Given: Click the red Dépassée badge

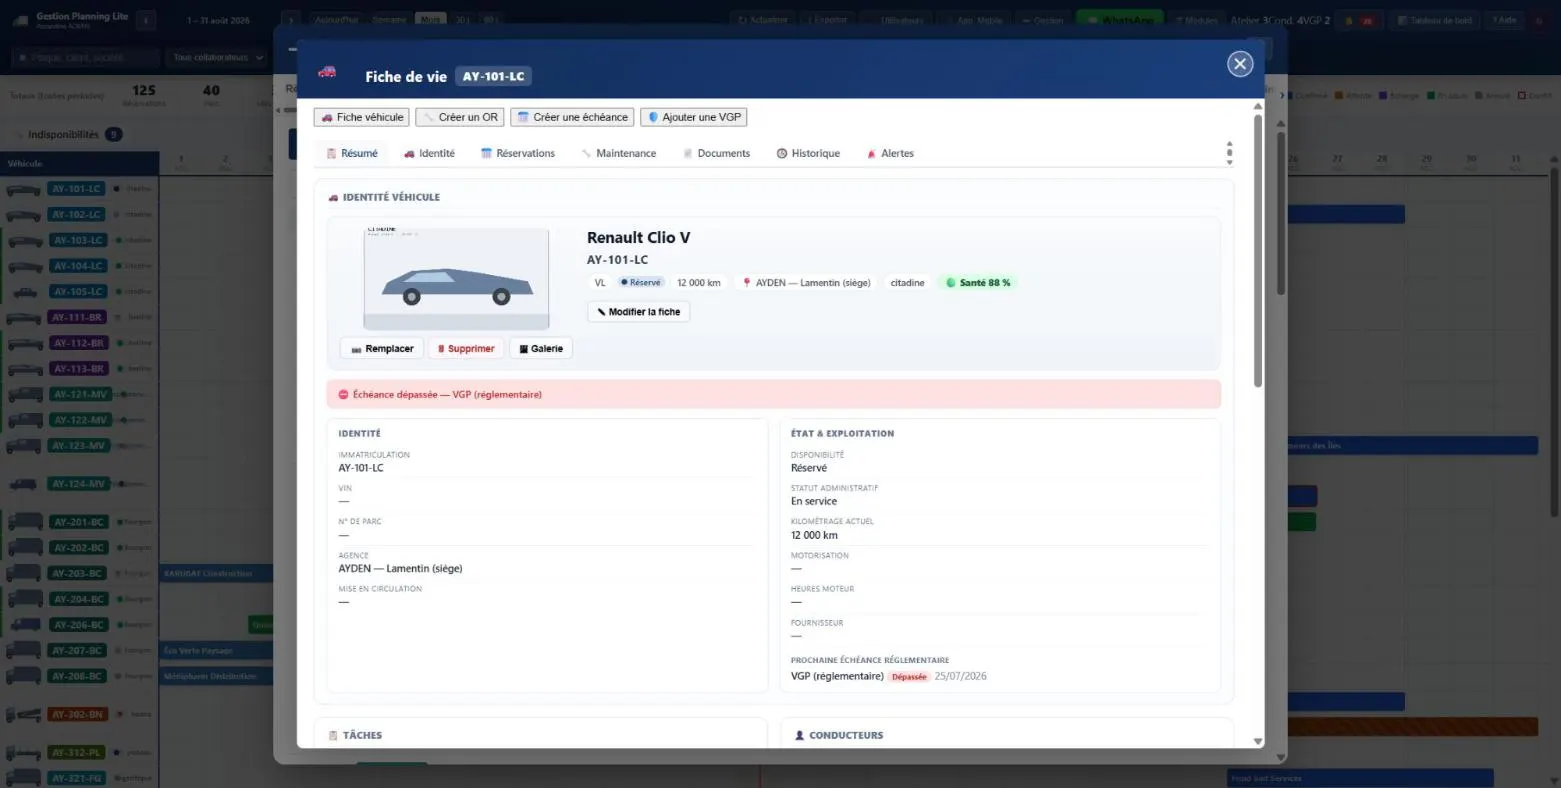Looking at the screenshot, I should coord(909,677).
